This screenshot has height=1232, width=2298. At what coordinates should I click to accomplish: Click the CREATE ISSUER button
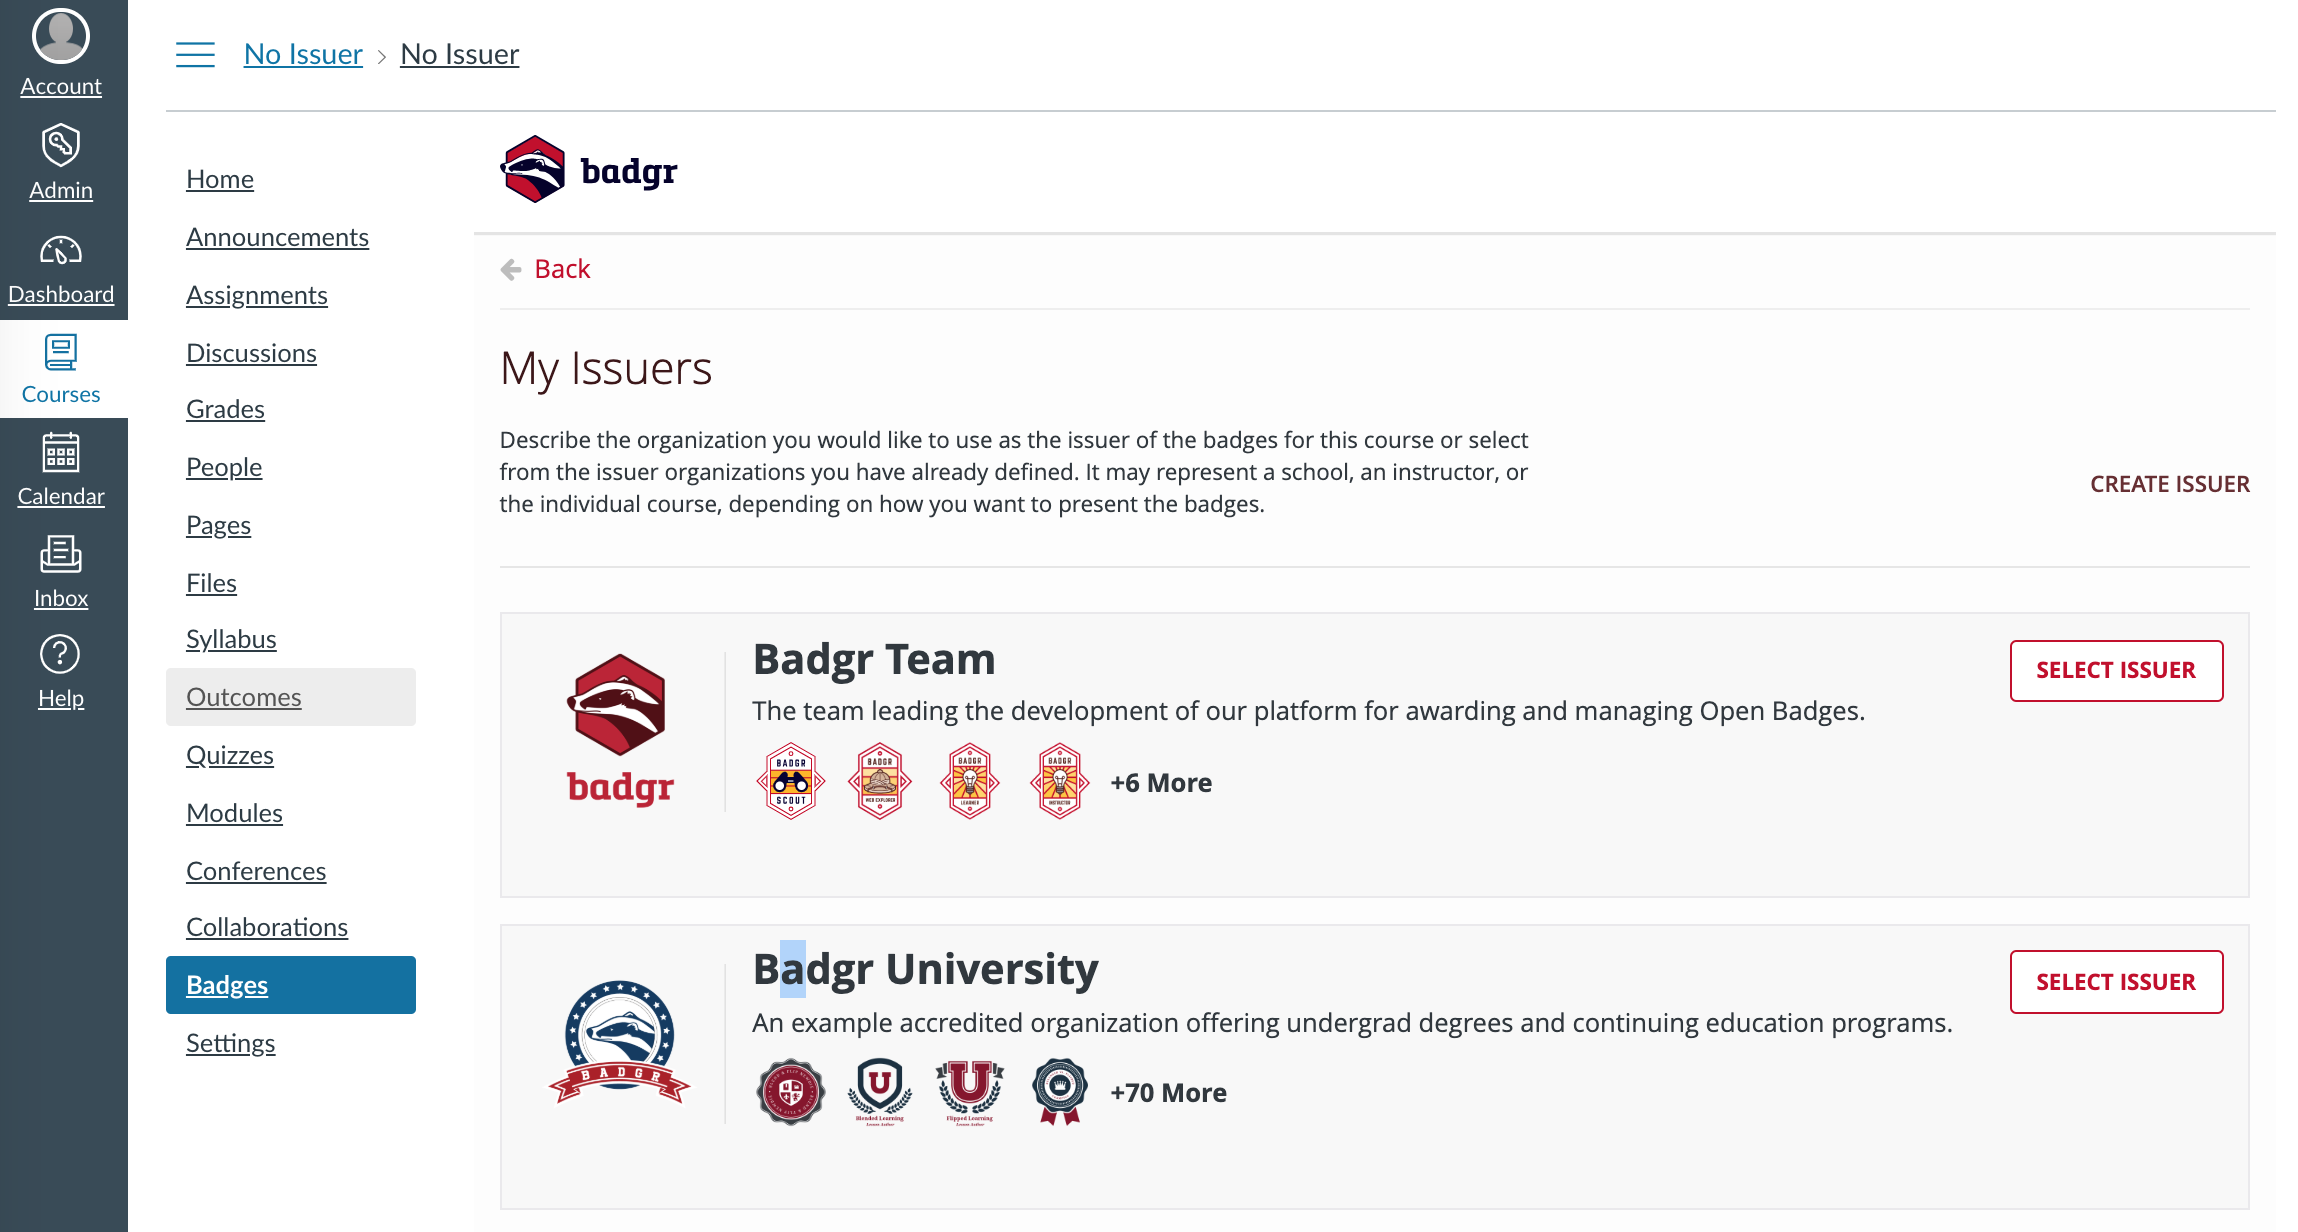point(2169,484)
